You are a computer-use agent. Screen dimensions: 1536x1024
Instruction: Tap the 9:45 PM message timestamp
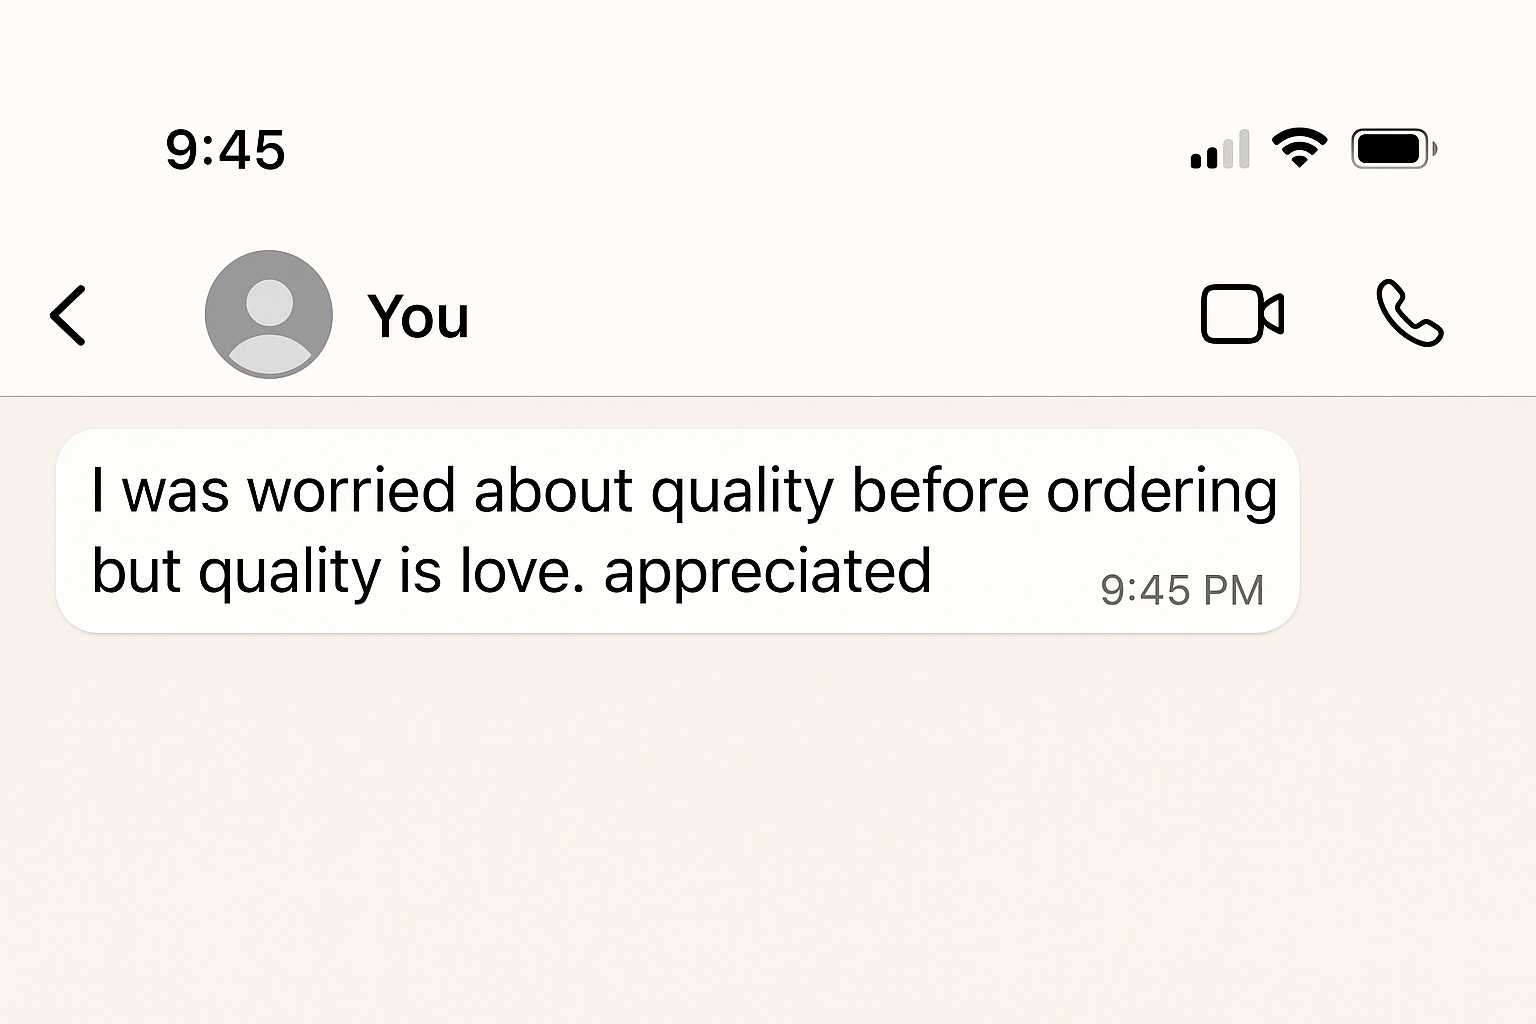point(1182,590)
